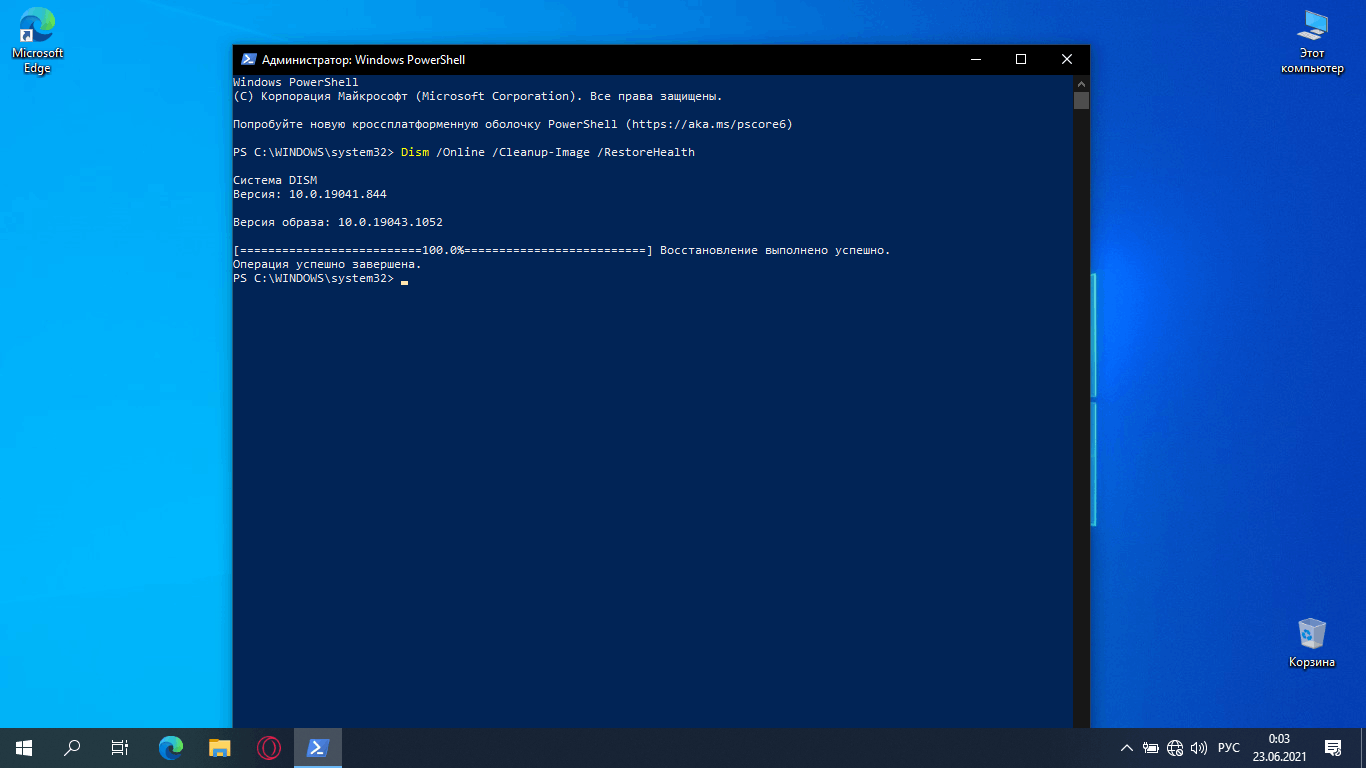Viewport: 1366px width, 768px height.
Task: Click the "Windows PowerShell" header line
Action: pos(296,83)
